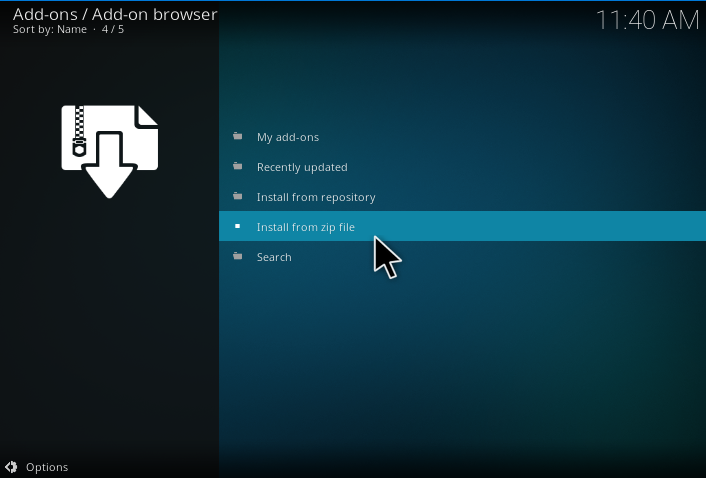The height and width of the screenshot is (478, 706).
Task: Click the large zip download artwork
Action: 109,152
